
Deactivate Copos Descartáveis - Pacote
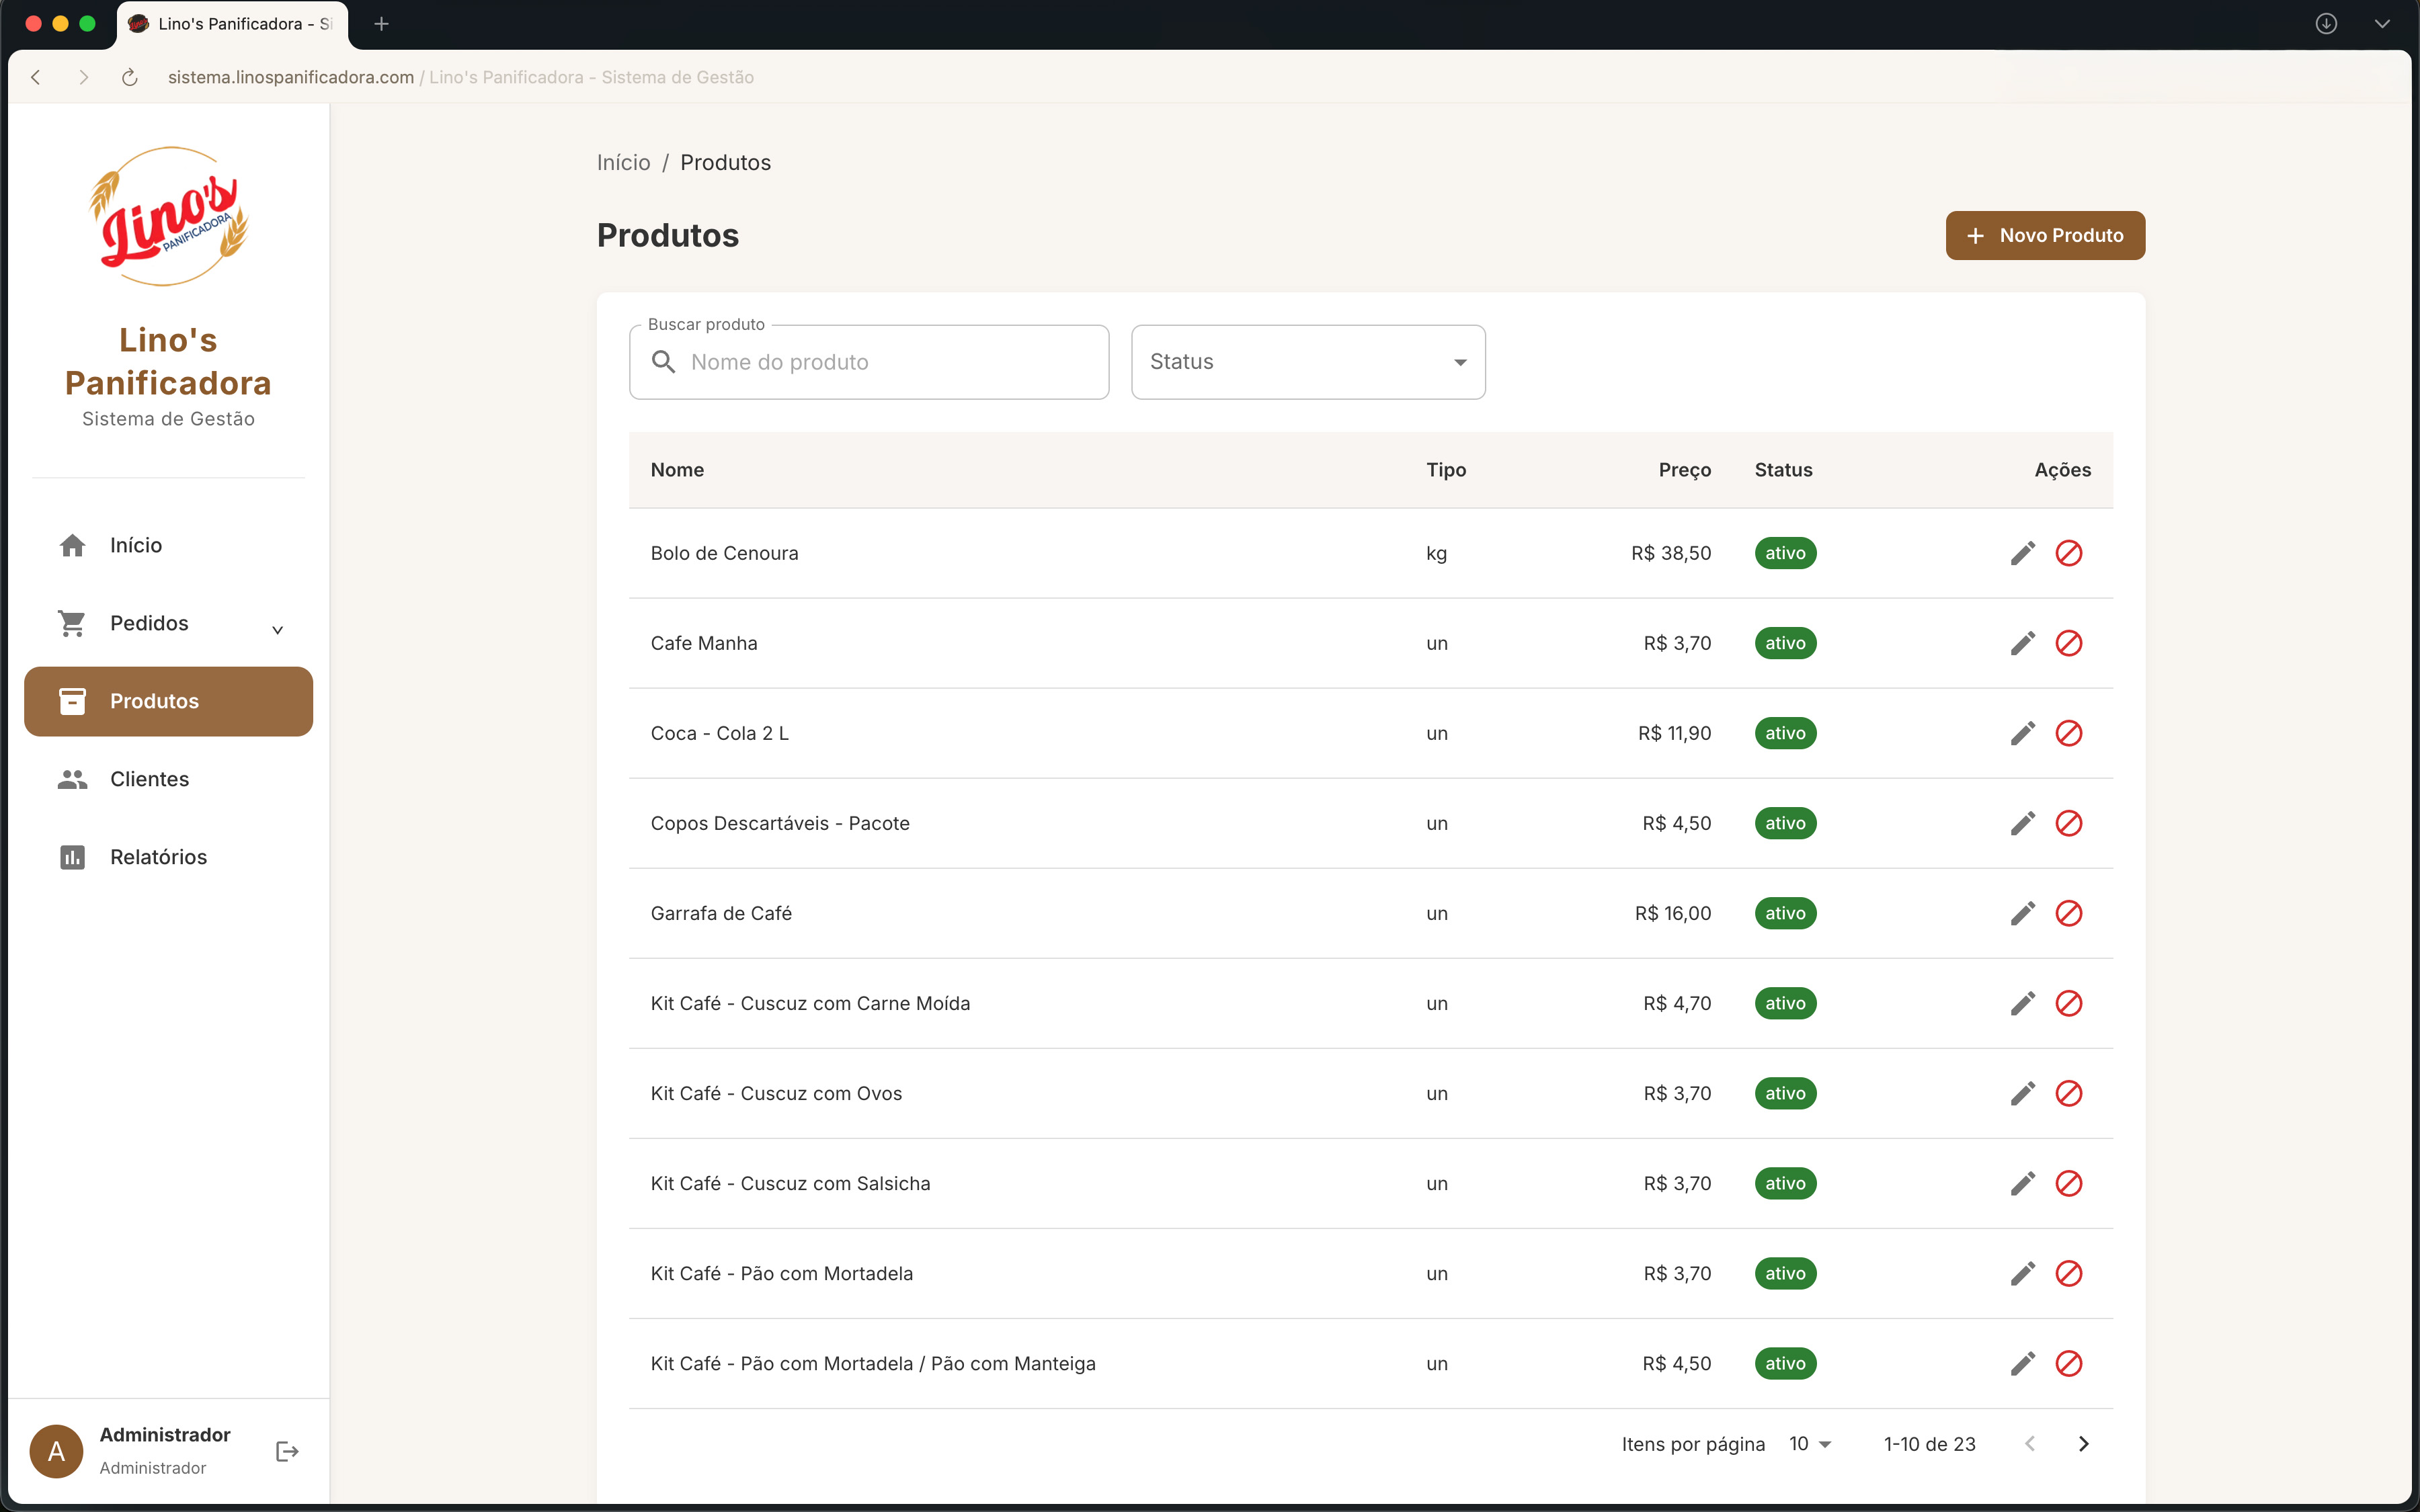click(2068, 823)
